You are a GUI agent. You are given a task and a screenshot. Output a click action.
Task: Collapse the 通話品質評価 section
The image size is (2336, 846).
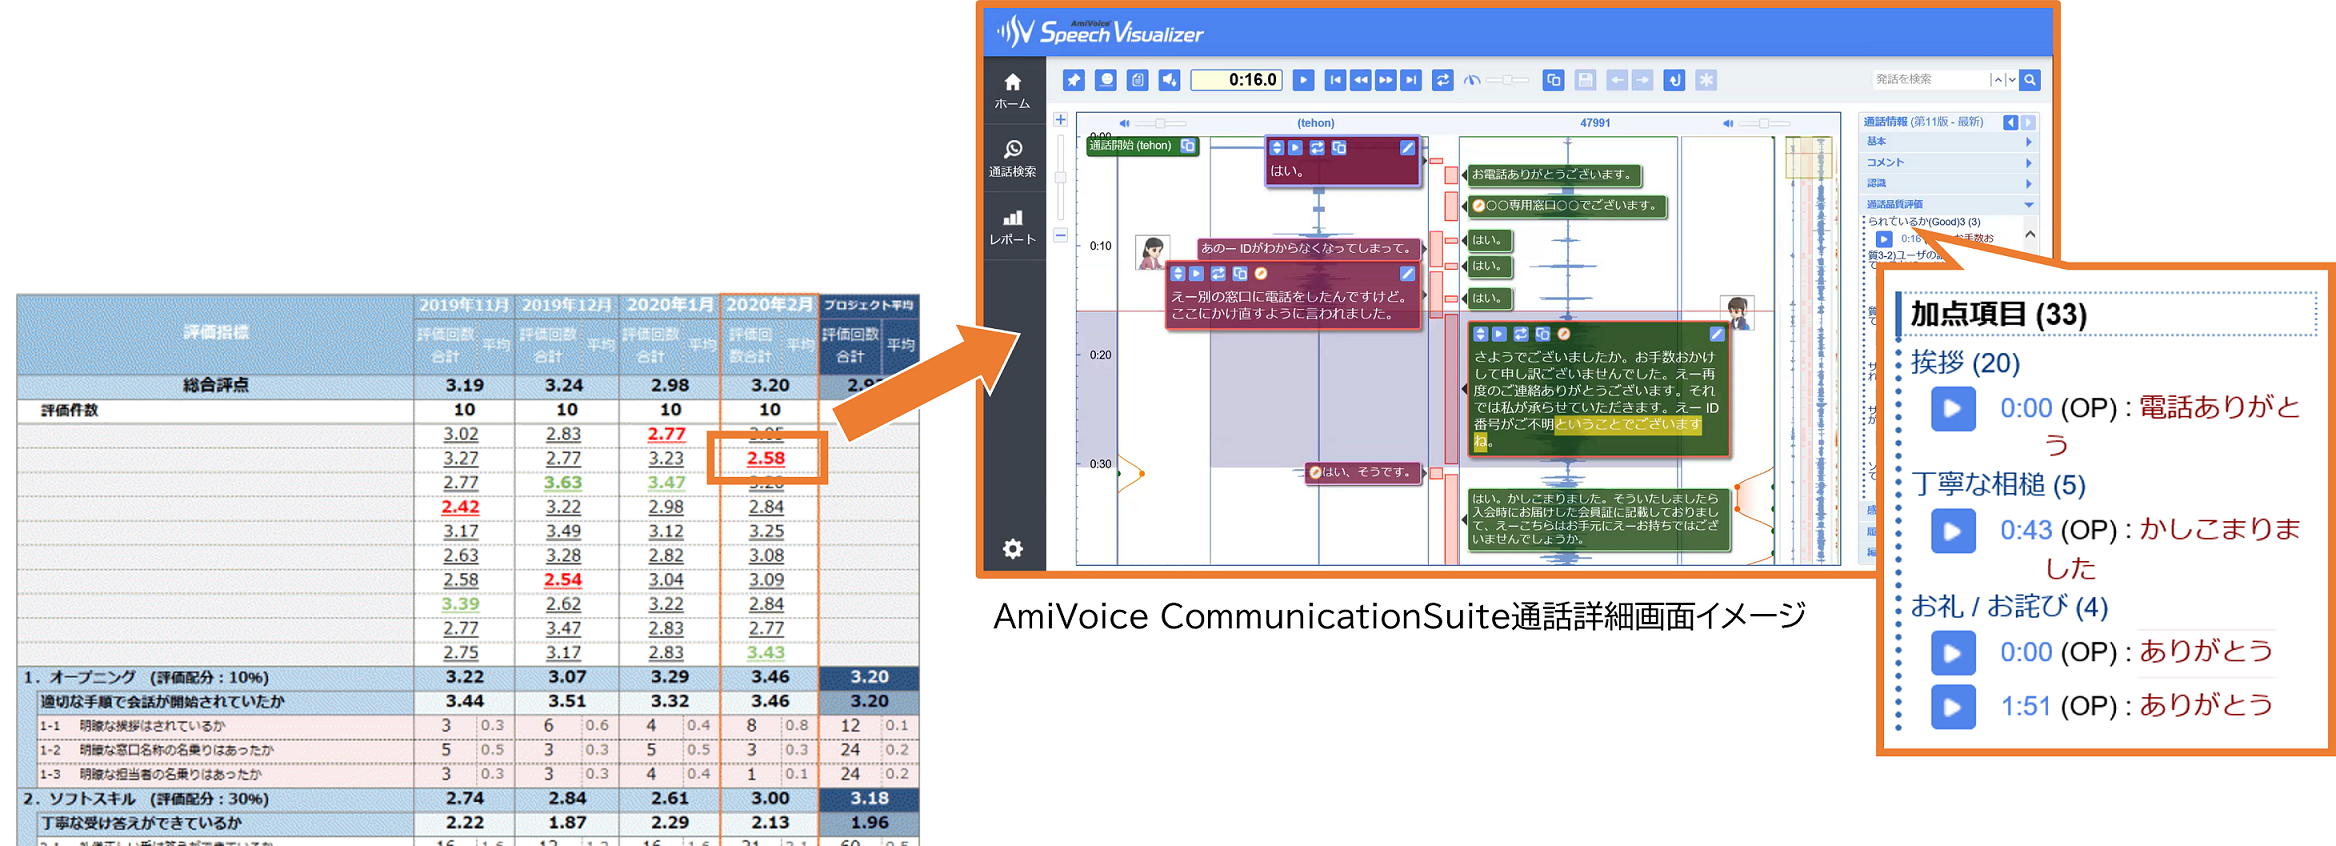click(1948, 204)
